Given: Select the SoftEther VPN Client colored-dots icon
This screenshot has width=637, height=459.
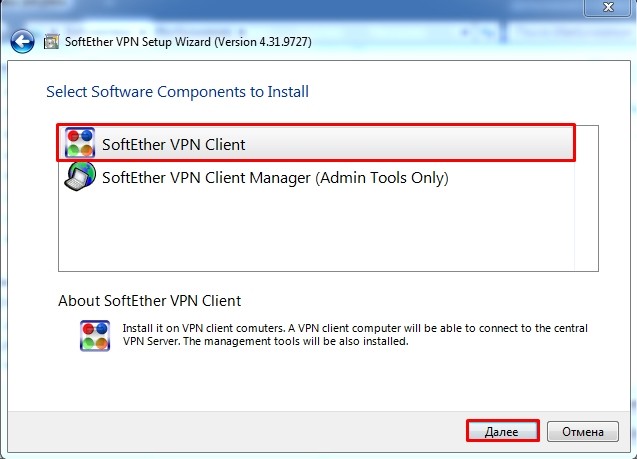Looking at the screenshot, I should (x=80, y=143).
